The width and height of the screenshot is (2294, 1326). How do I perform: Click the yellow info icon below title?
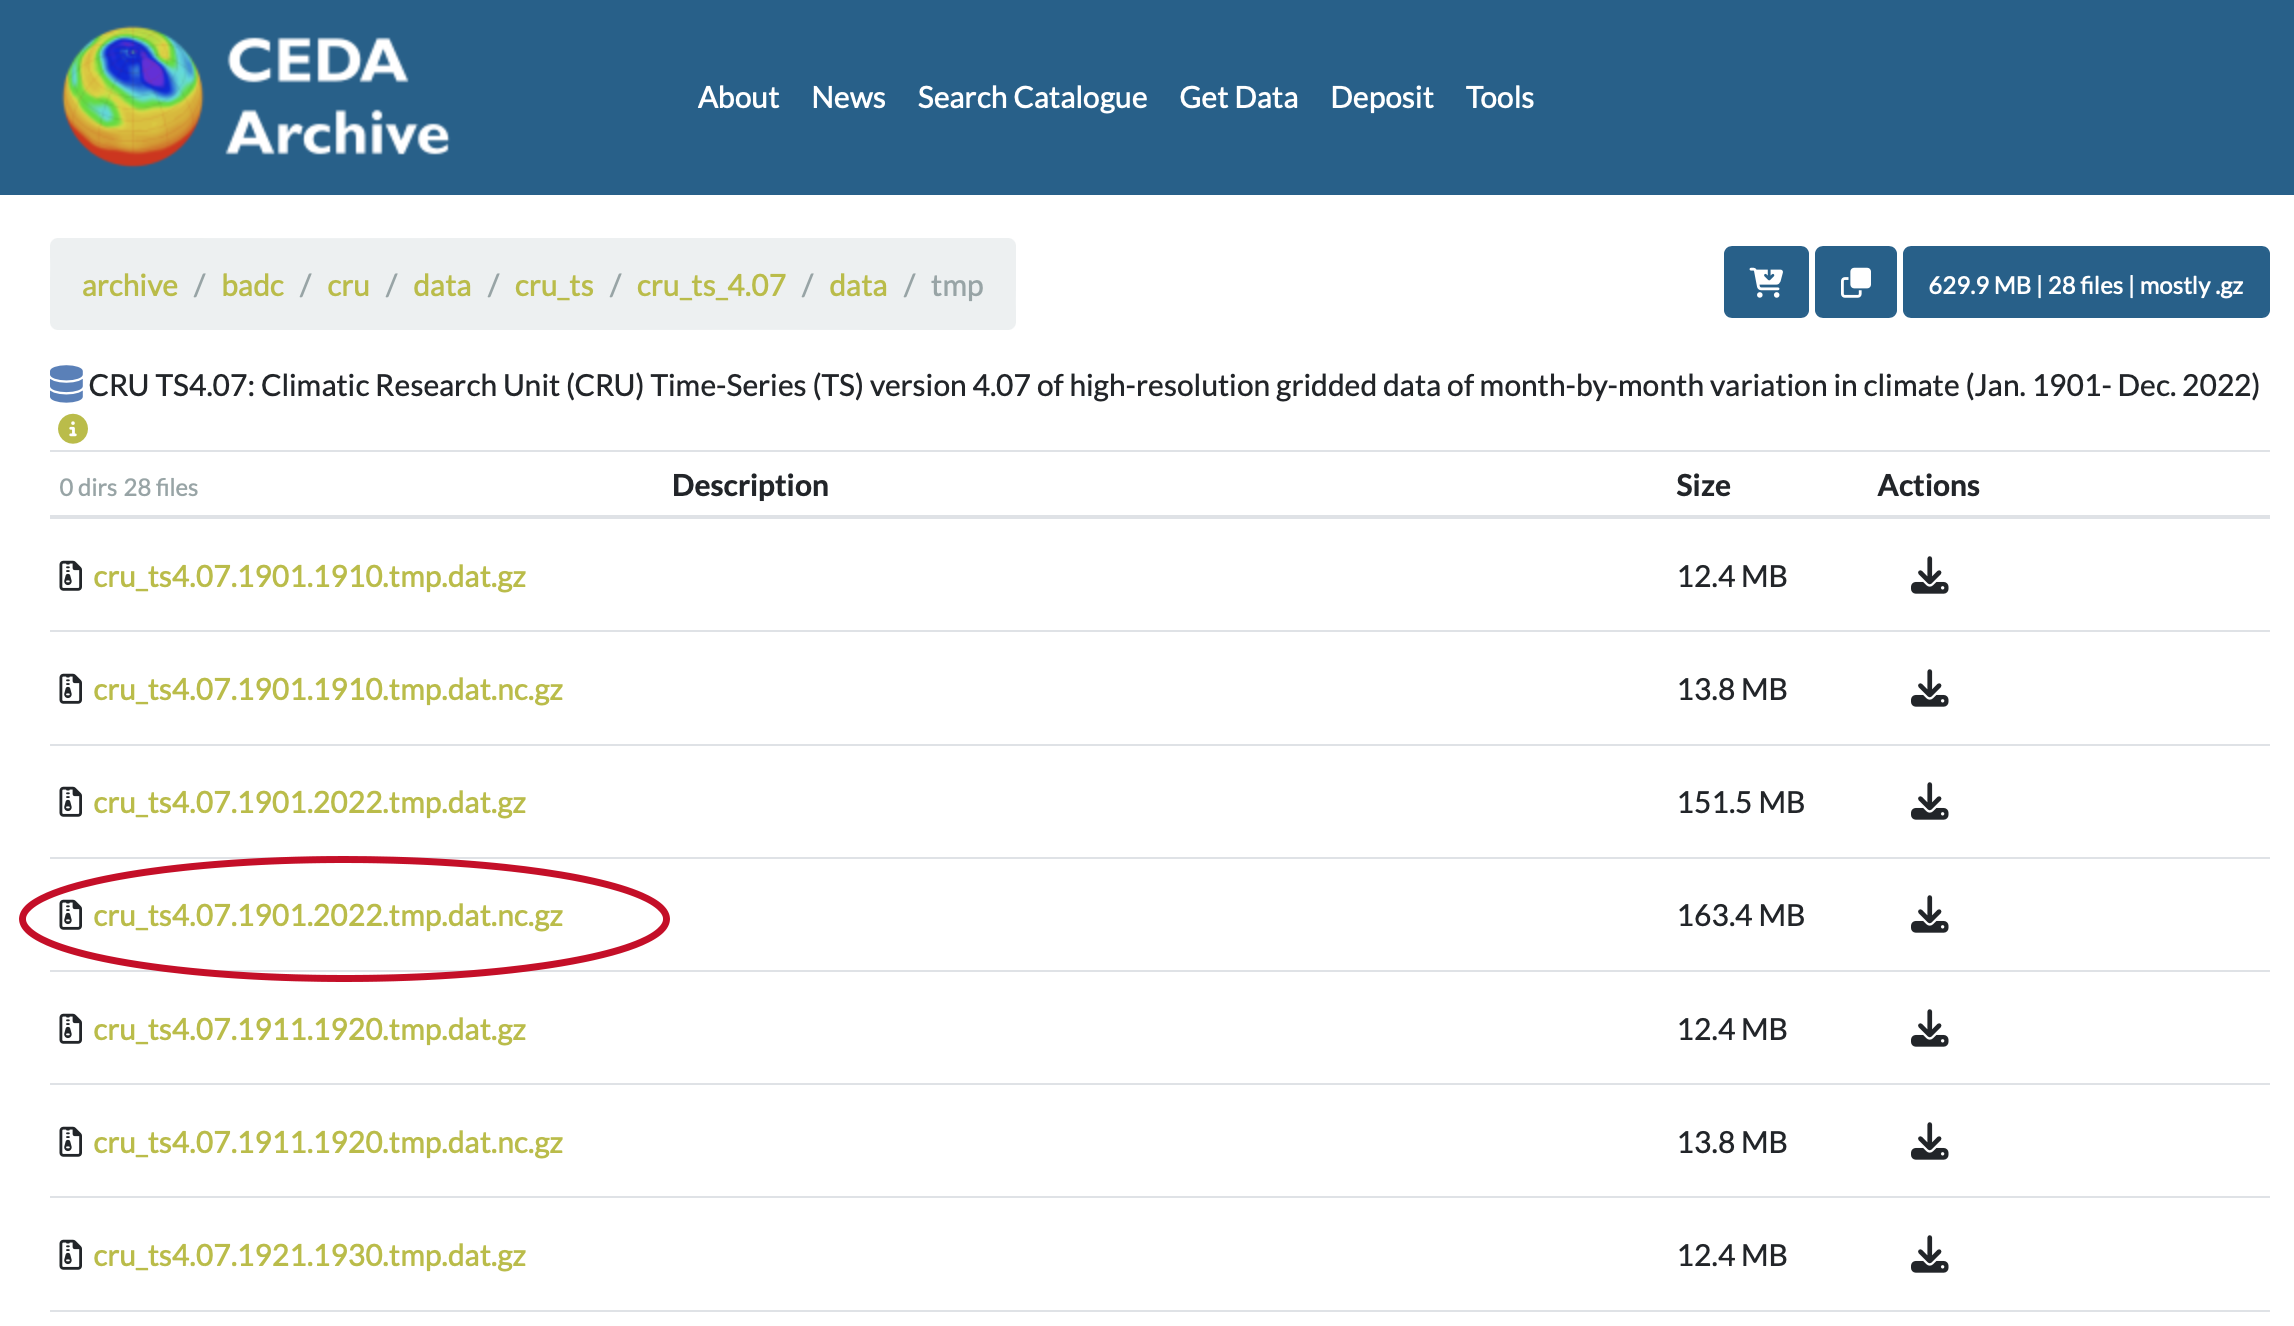72,429
